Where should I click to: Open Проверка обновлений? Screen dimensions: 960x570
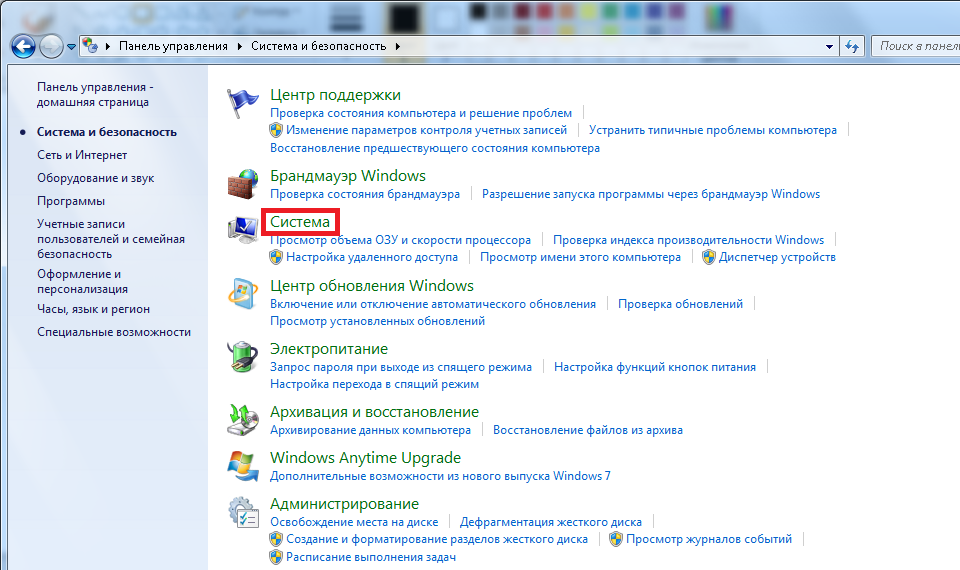click(680, 304)
